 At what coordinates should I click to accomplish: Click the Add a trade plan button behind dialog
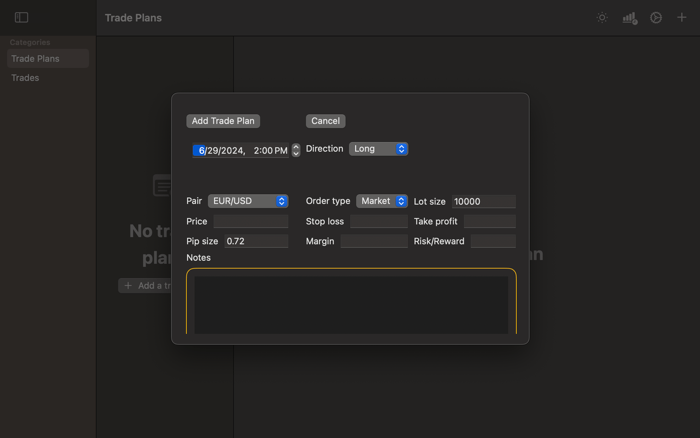pos(145,286)
